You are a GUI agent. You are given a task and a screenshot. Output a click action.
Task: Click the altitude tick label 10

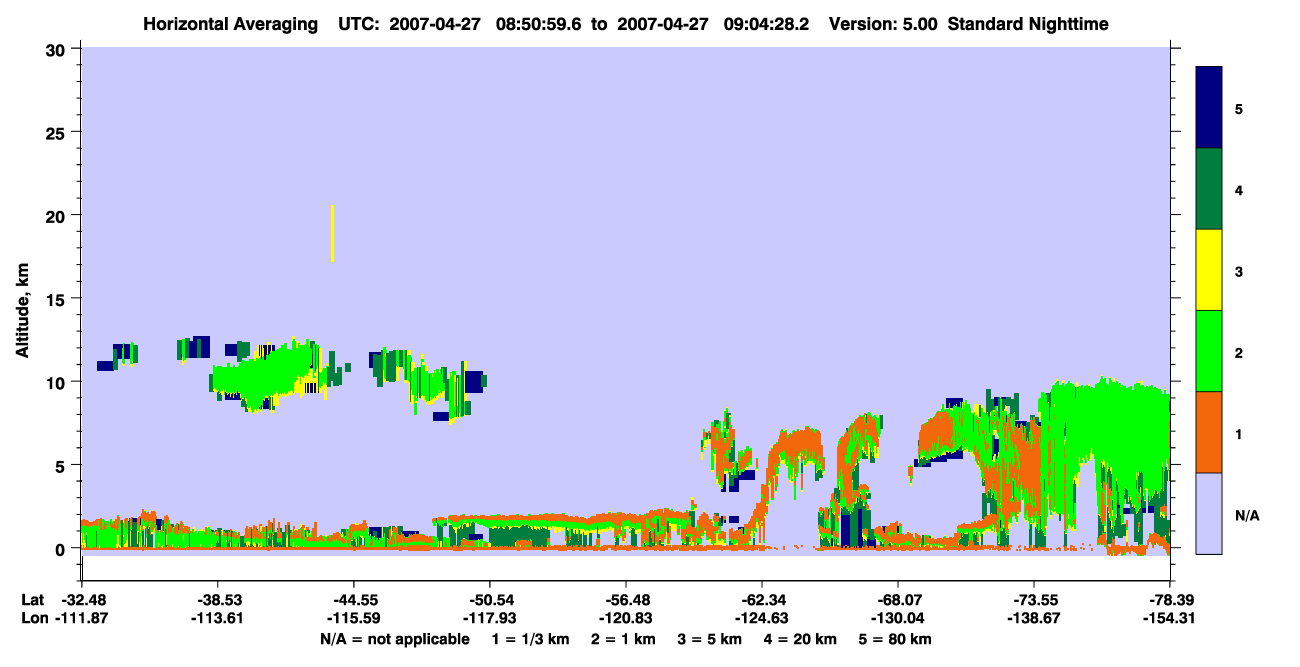[x=58, y=382]
